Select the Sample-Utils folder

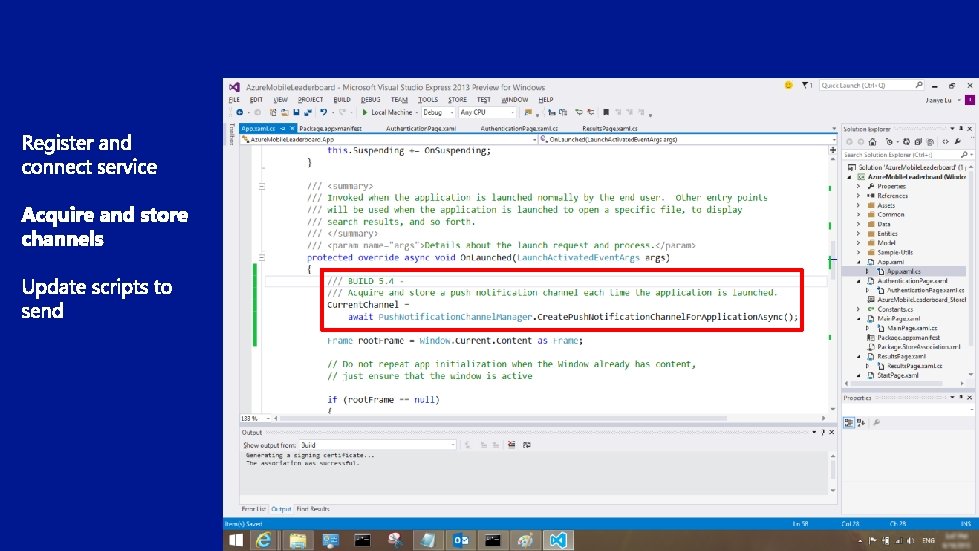895,252
